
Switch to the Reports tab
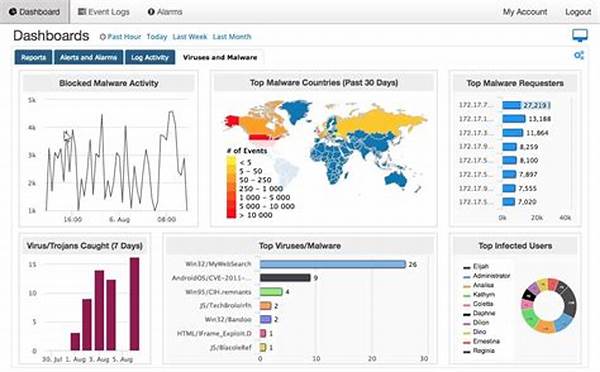tap(33, 57)
